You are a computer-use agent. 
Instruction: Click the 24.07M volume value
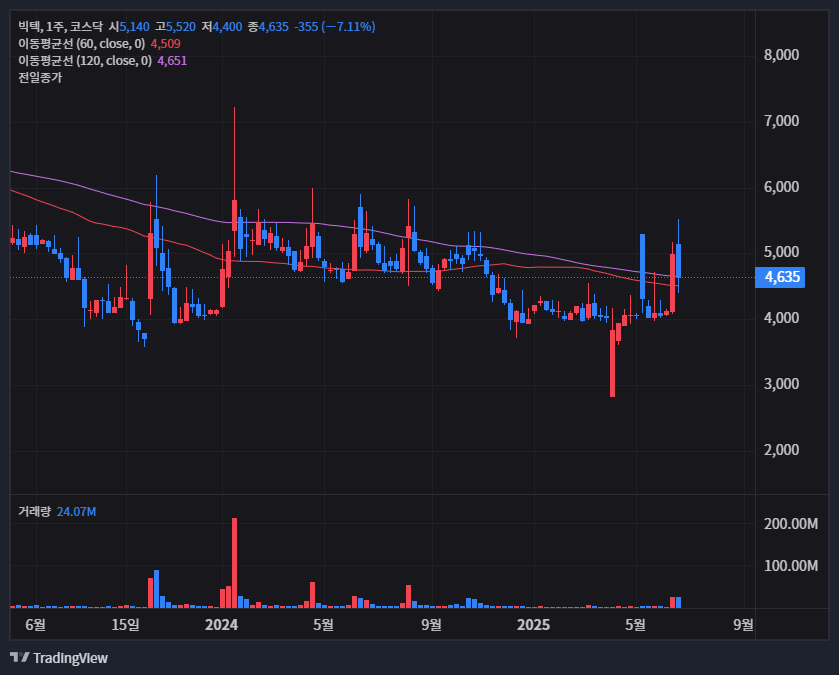[x=76, y=512]
